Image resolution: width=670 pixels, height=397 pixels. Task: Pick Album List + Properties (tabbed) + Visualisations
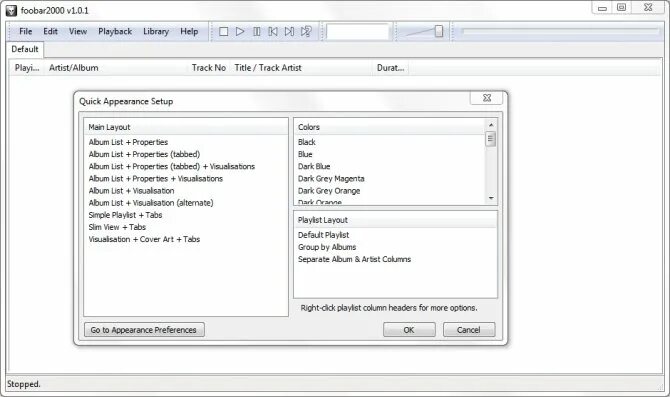(172, 166)
